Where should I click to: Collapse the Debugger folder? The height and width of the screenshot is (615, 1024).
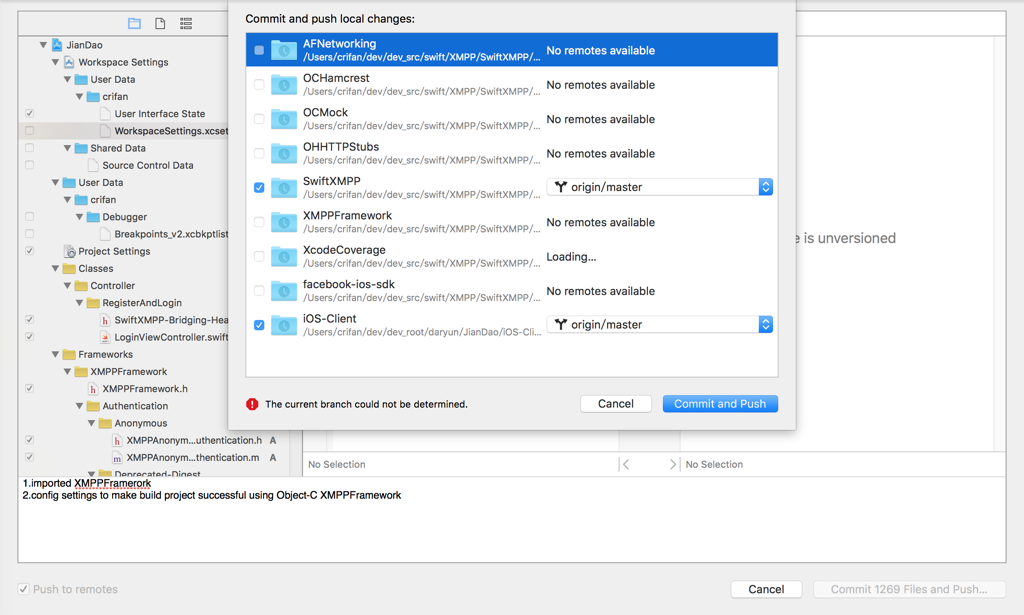[x=79, y=217]
